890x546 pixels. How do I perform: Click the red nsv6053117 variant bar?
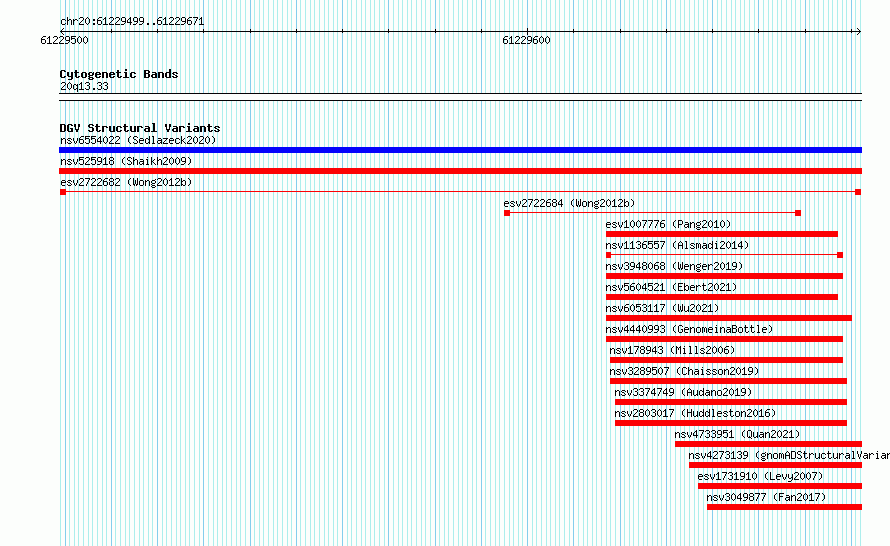(x=729, y=318)
